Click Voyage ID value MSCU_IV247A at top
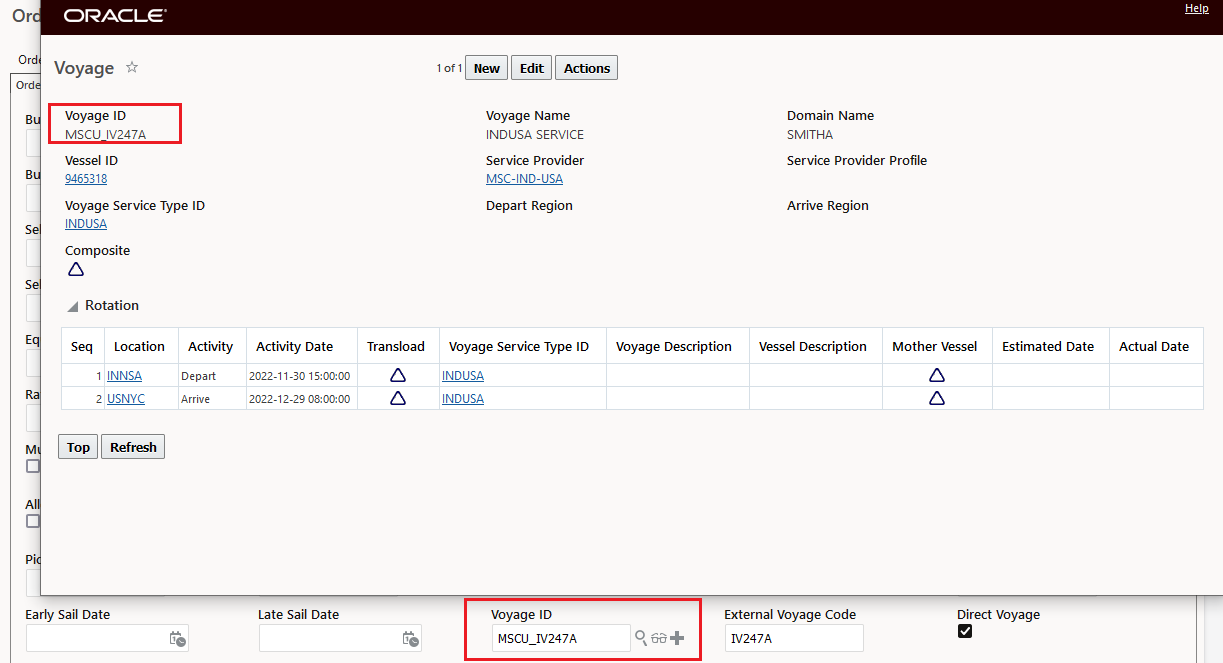 point(106,135)
